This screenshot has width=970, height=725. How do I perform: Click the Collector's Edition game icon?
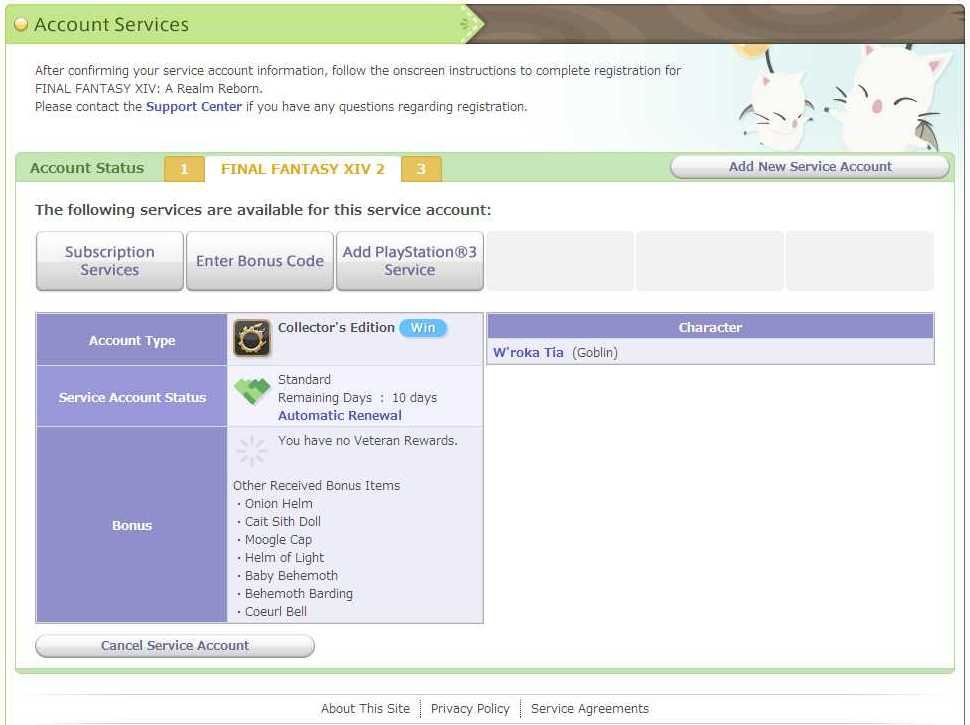pos(252,338)
